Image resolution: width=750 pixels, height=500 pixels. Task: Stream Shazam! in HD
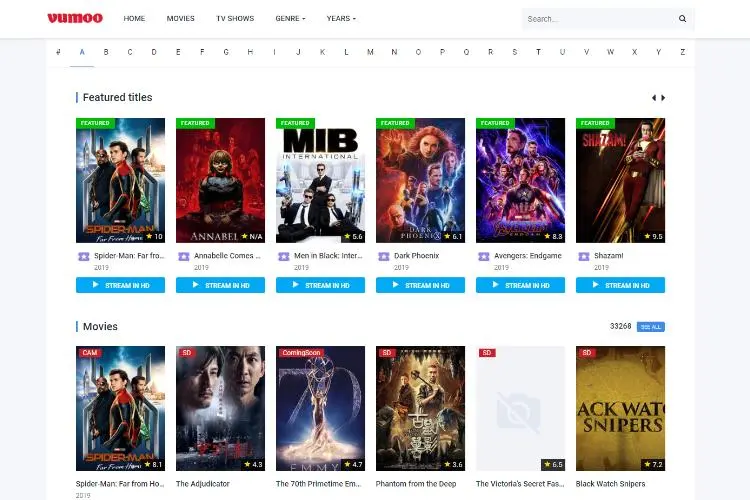[x=620, y=285]
